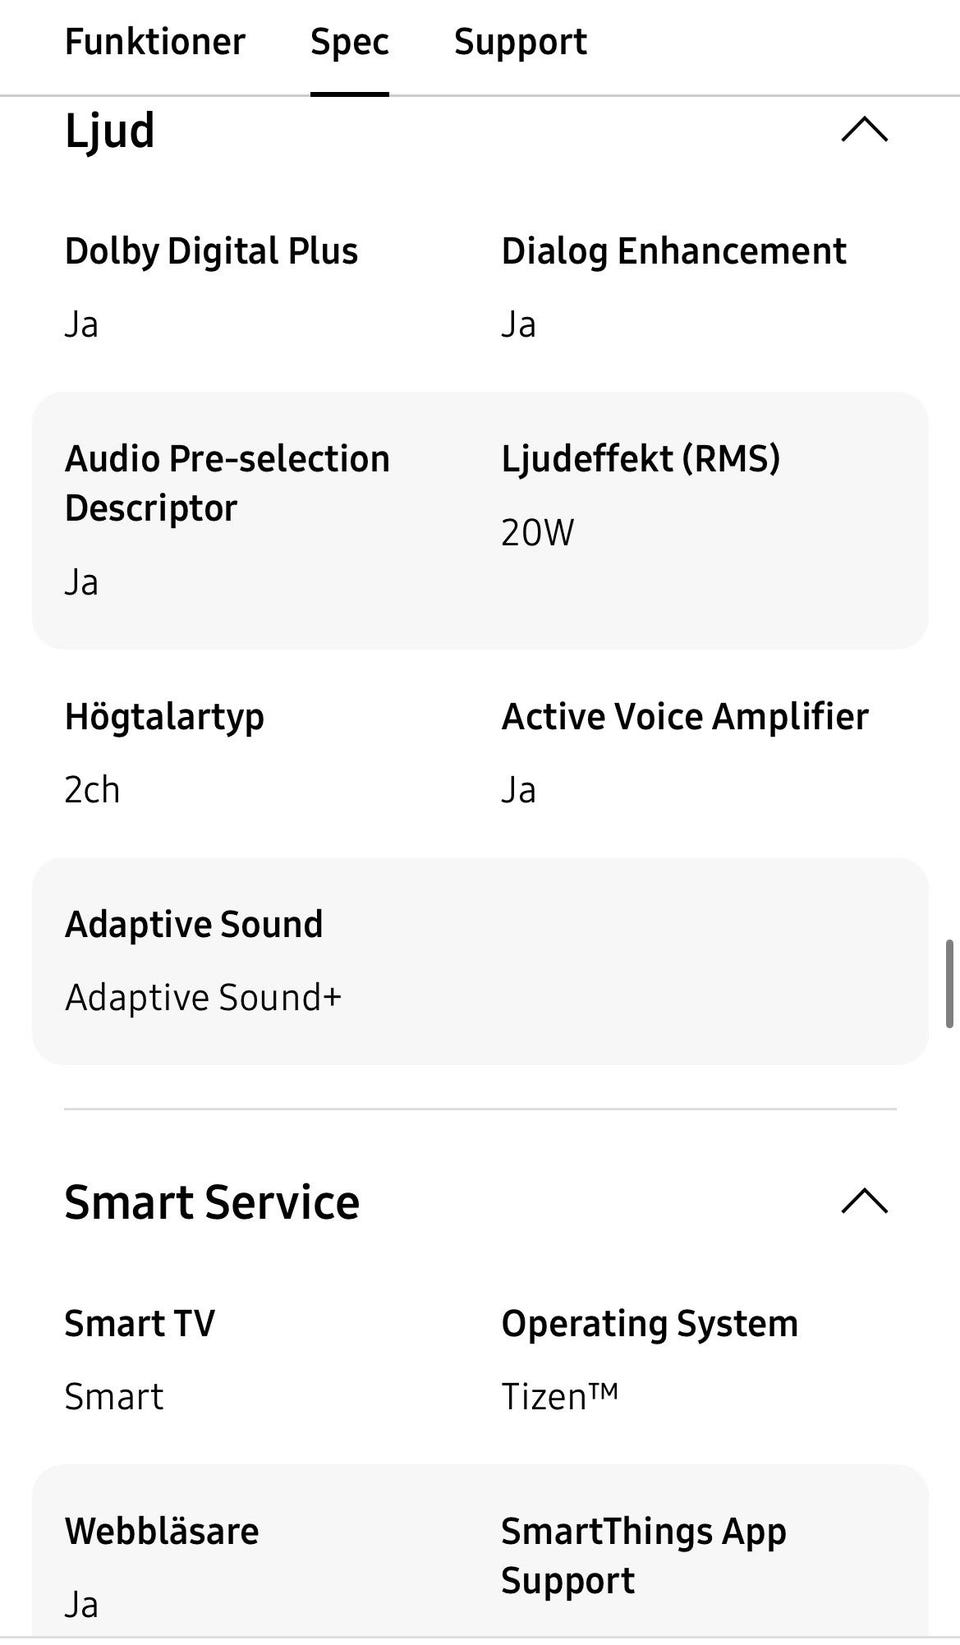This screenshot has width=960, height=1645.
Task: Tap the Webbläsare spec label
Action: point(161,1532)
